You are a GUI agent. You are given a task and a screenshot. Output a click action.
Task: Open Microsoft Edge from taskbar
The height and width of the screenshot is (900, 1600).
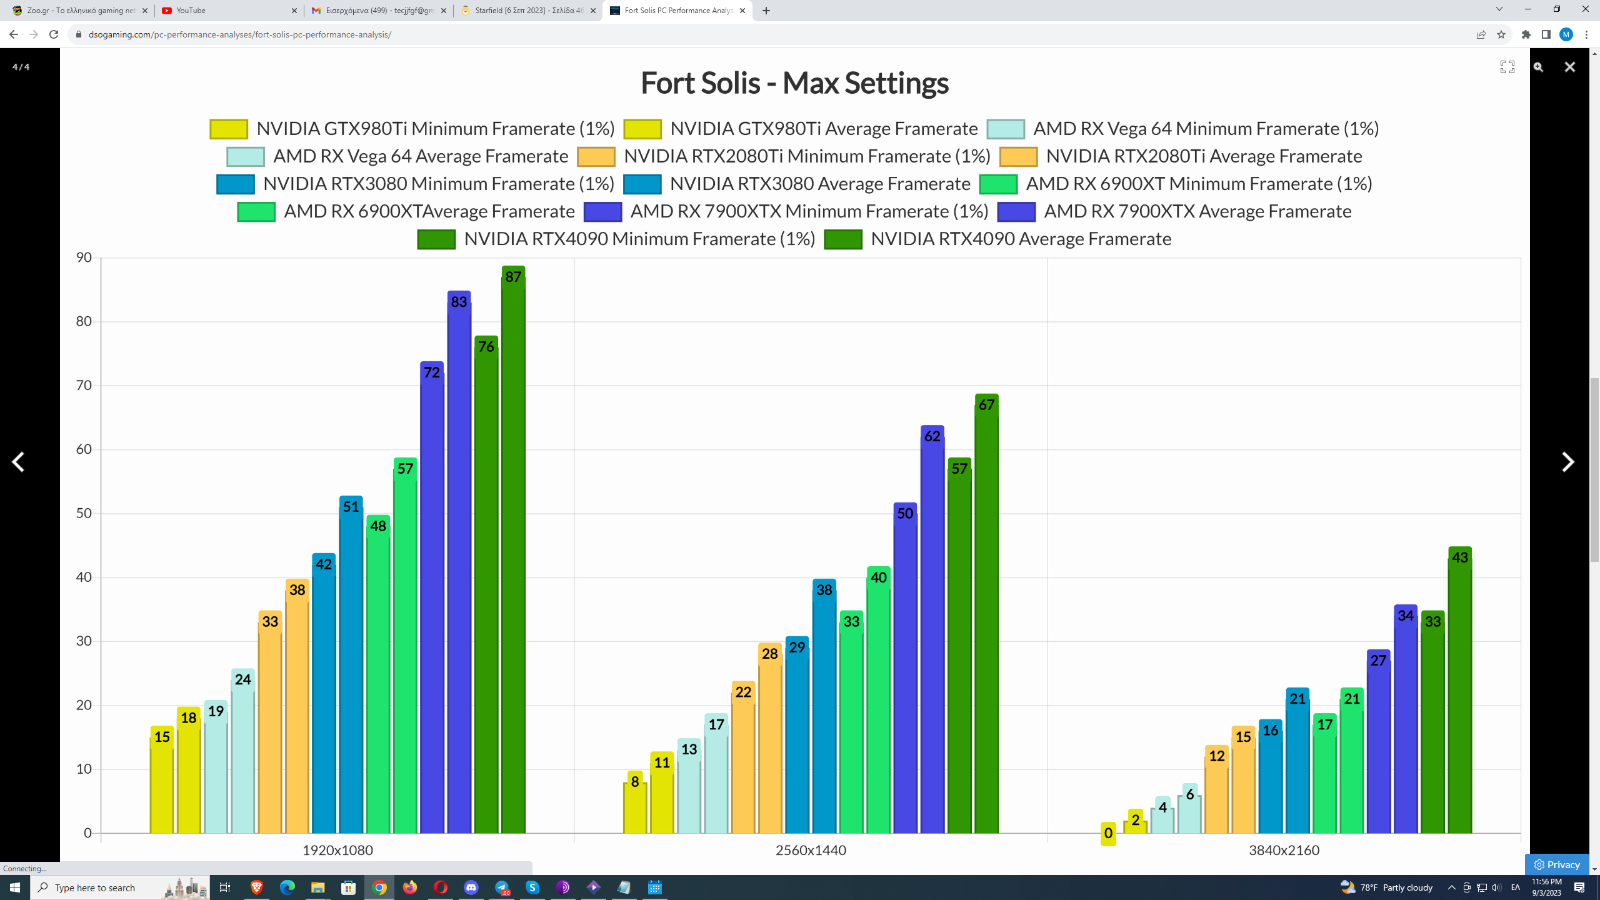pyautogui.click(x=287, y=887)
